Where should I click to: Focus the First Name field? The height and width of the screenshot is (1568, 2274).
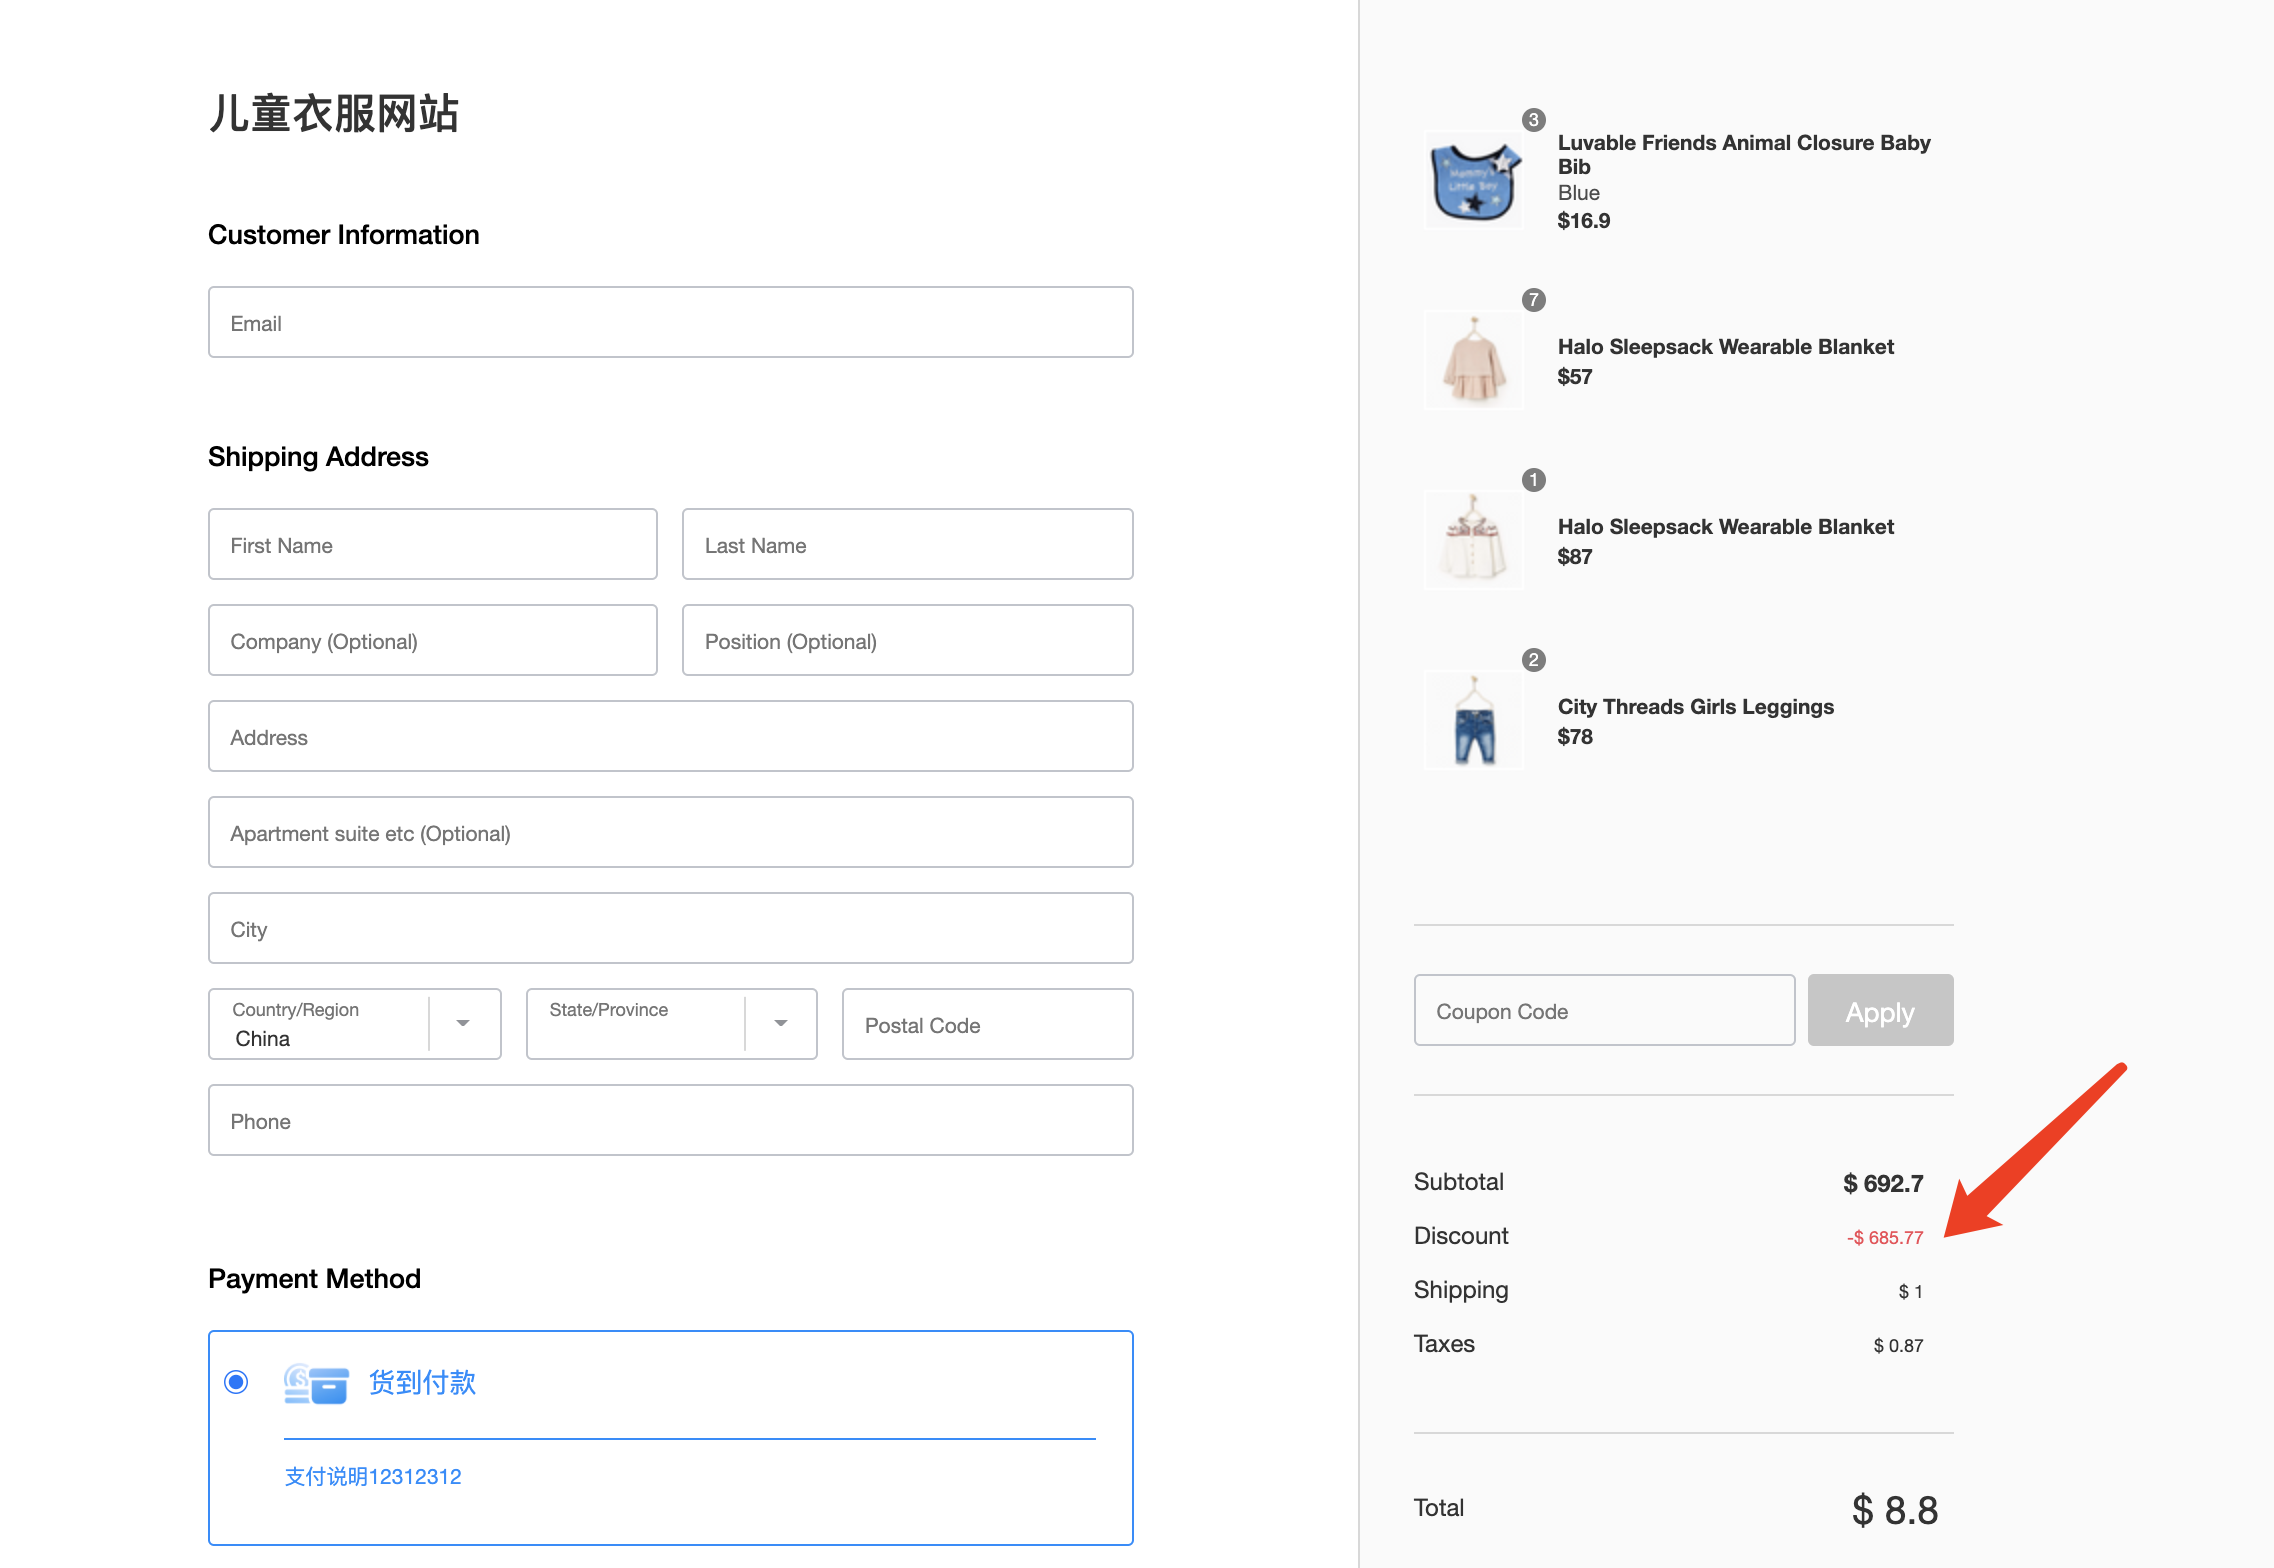pos(432,545)
